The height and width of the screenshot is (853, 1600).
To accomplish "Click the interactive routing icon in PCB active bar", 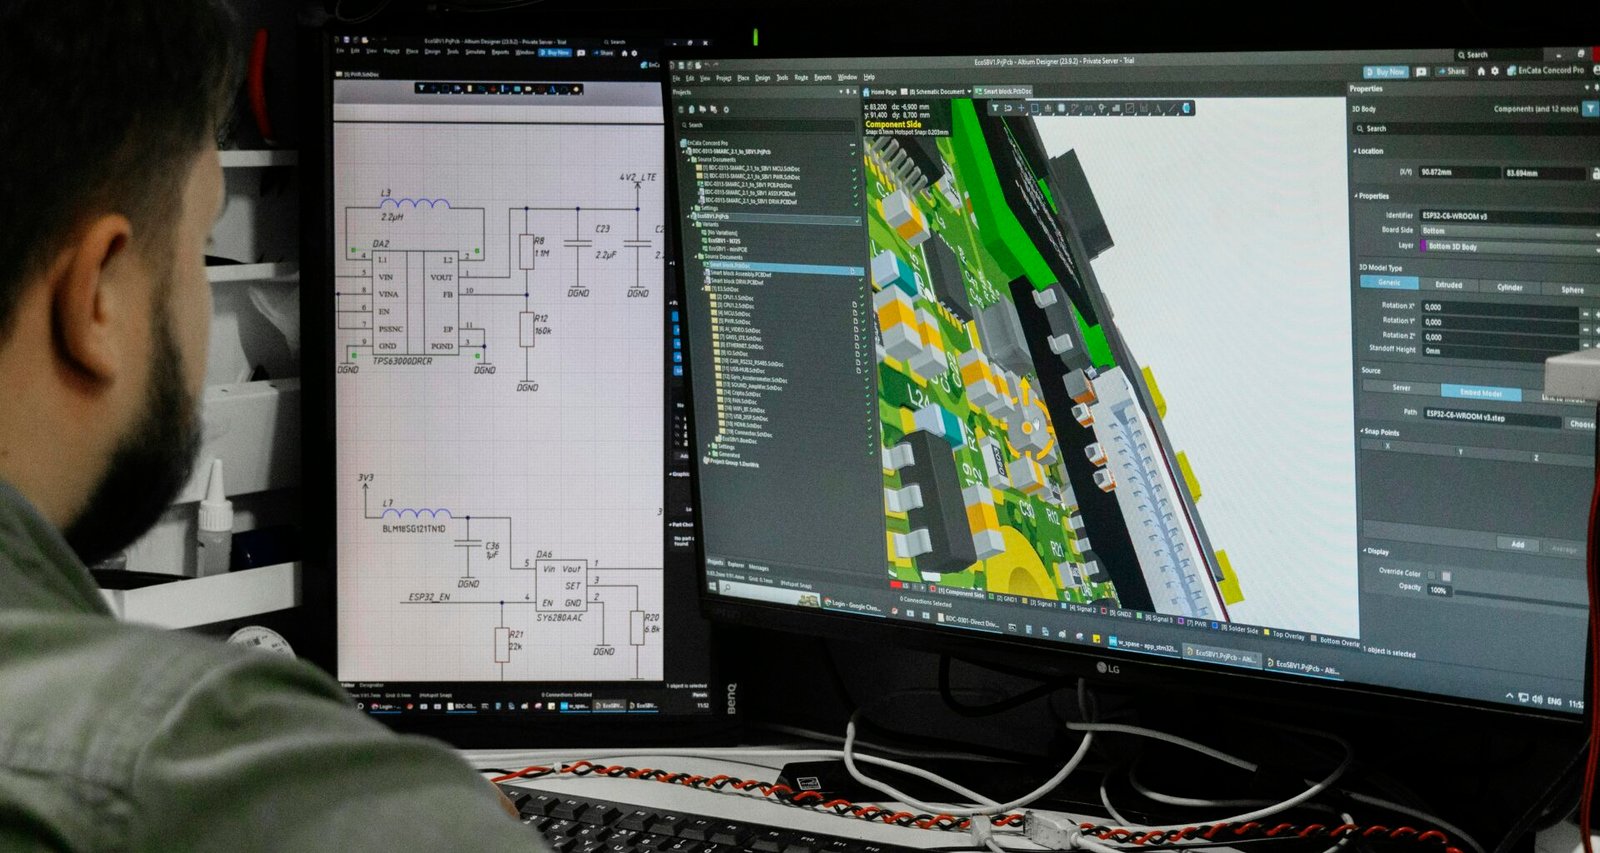I will click(x=1075, y=108).
